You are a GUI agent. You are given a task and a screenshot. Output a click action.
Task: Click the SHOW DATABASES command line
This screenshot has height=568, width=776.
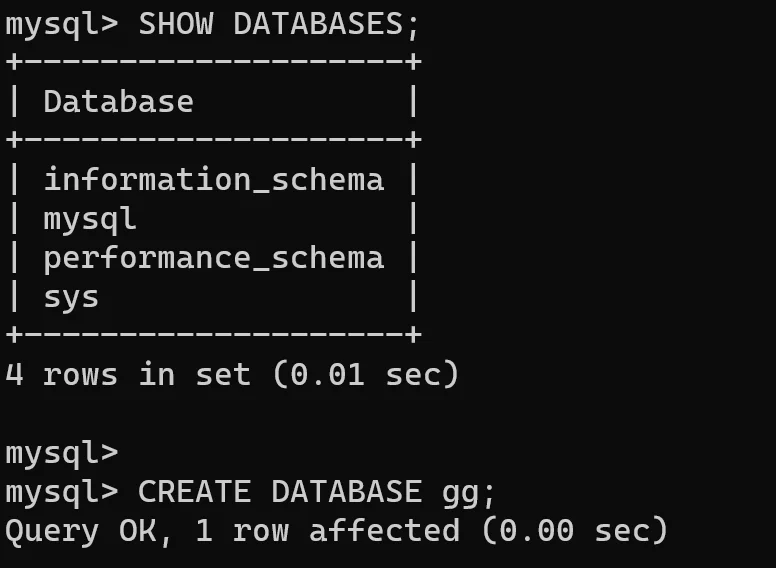click(213, 24)
